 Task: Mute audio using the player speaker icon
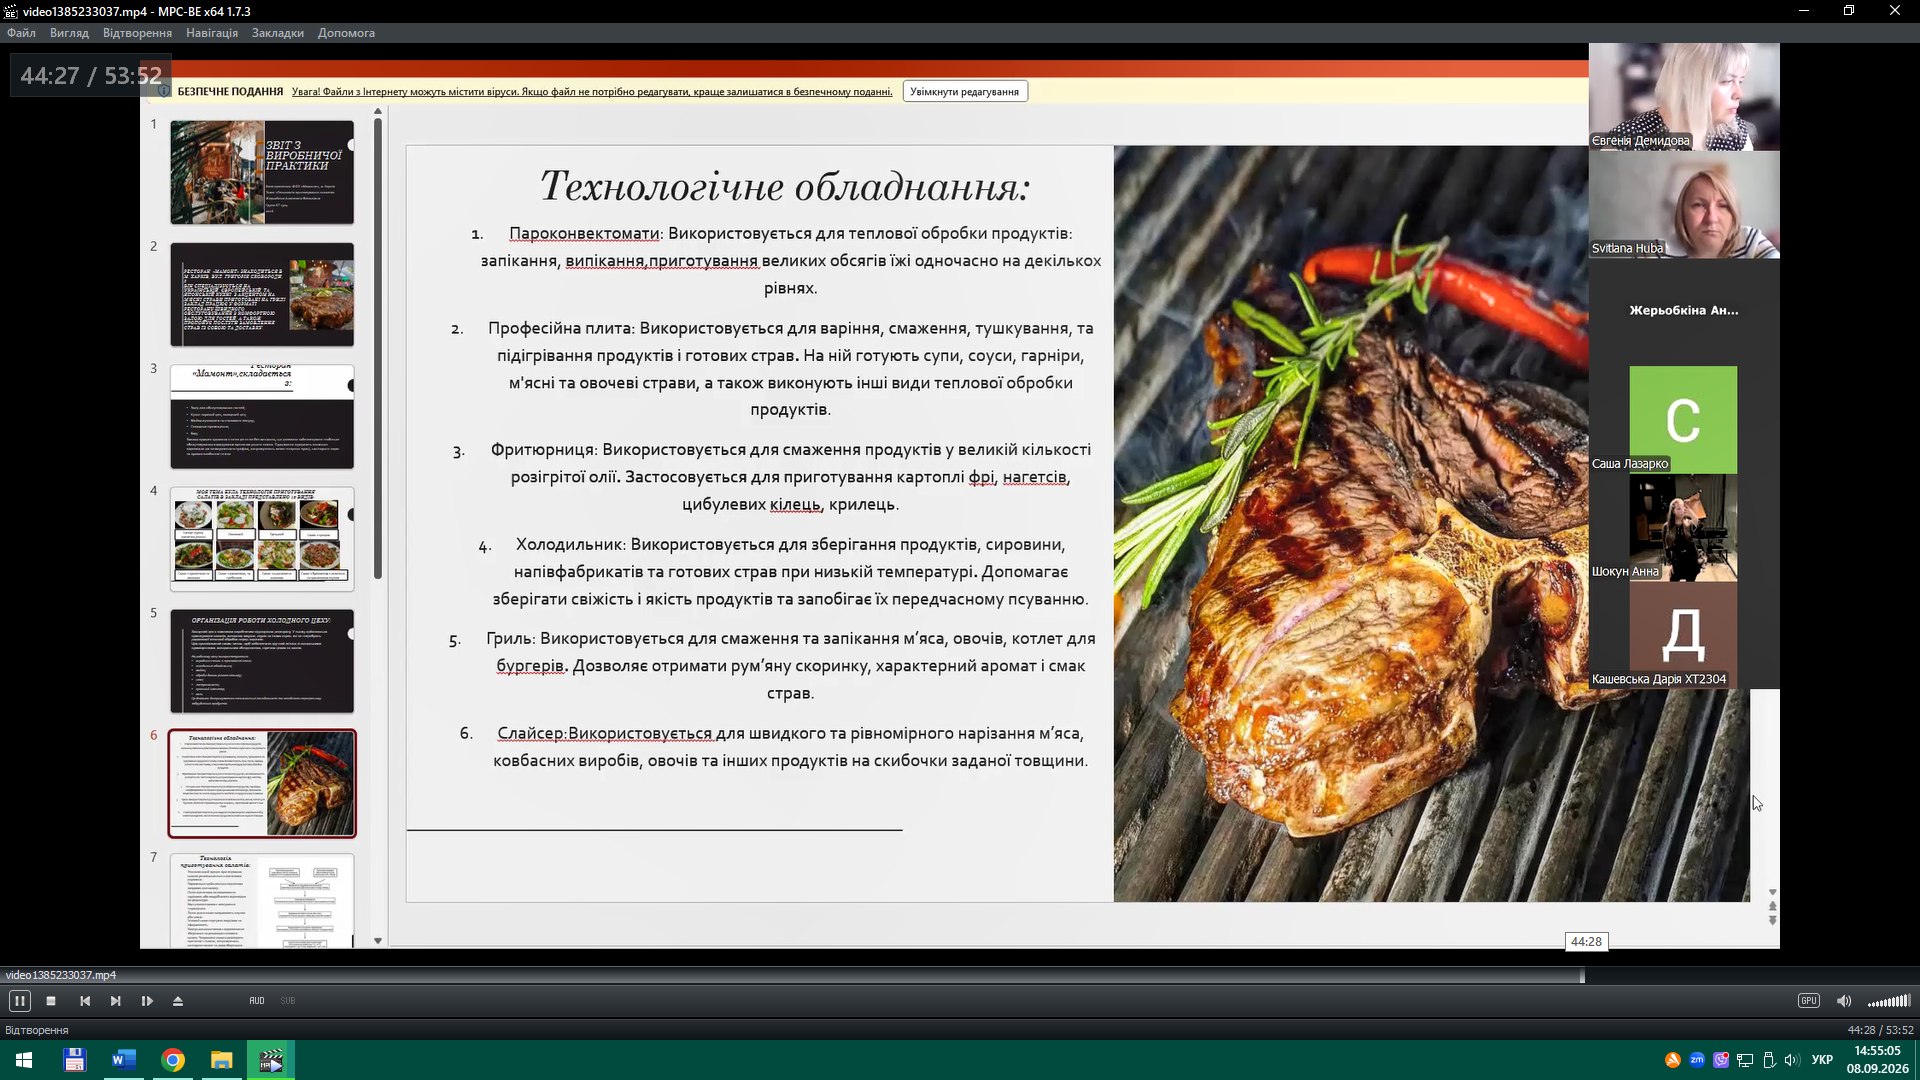click(1844, 1001)
